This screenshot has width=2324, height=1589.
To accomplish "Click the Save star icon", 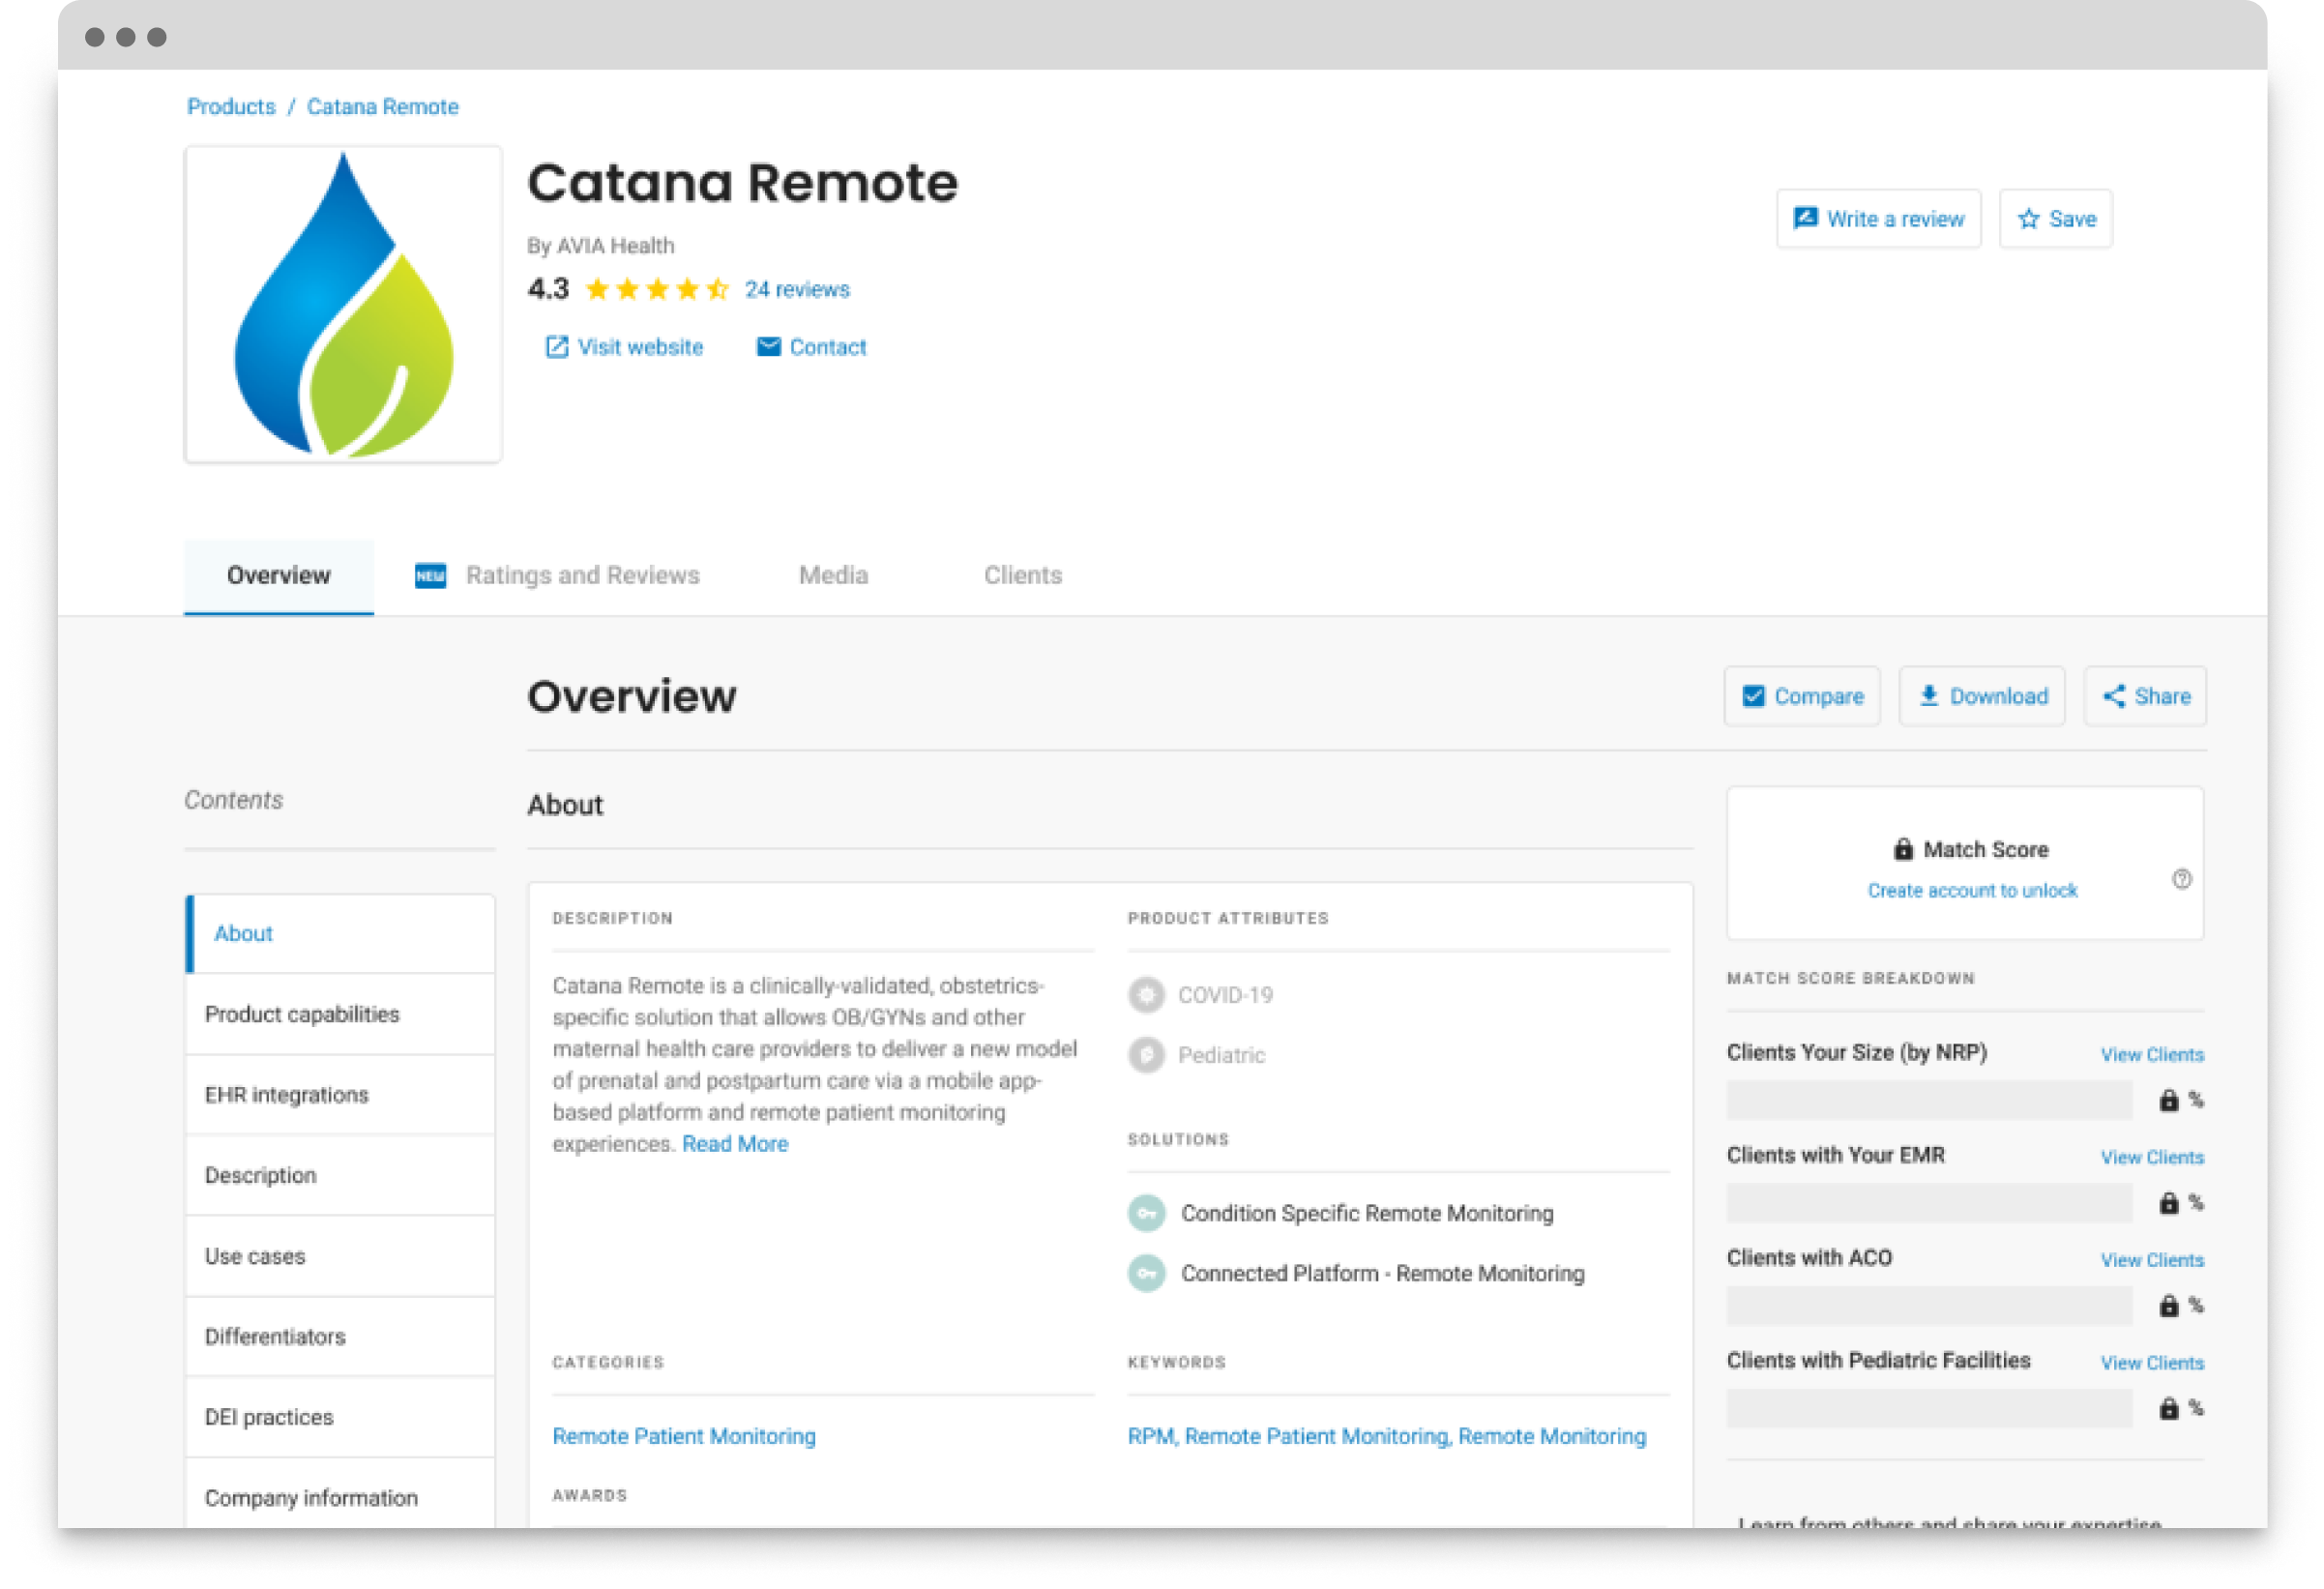I will coord(2027,219).
